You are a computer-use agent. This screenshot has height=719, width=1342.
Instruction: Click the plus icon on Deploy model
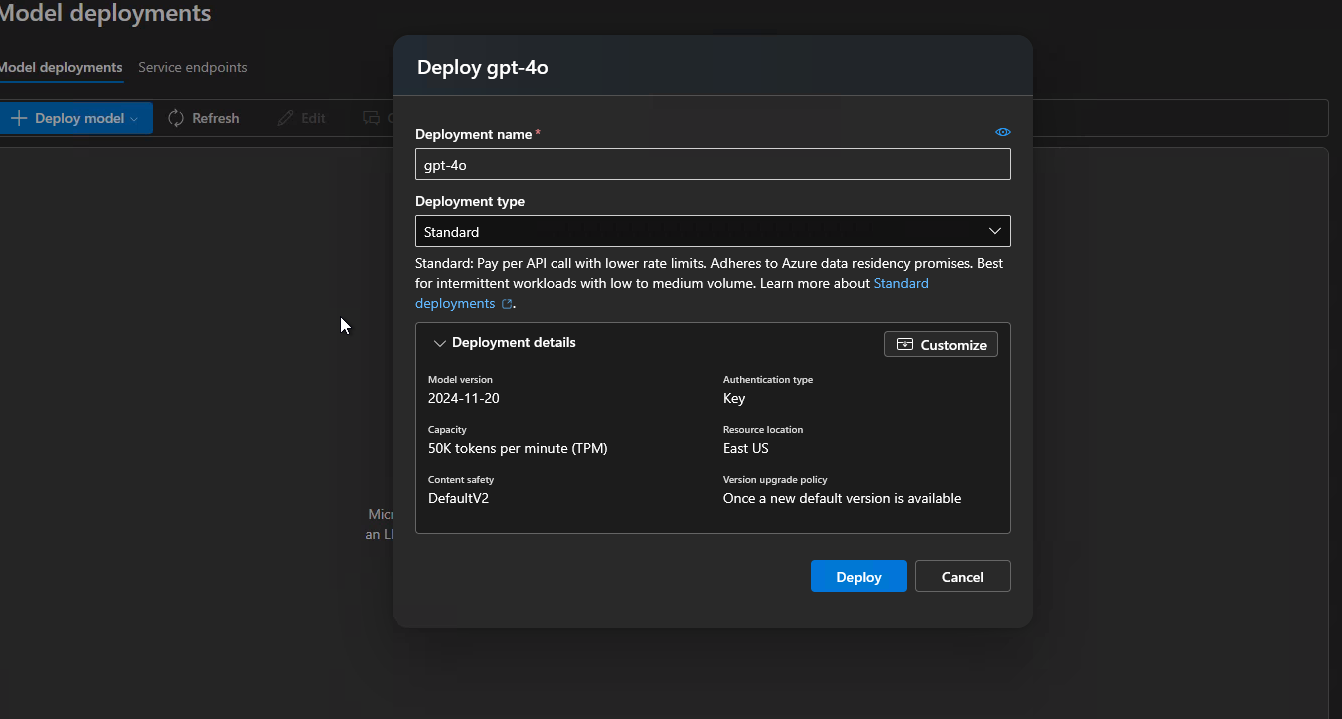coord(18,118)
